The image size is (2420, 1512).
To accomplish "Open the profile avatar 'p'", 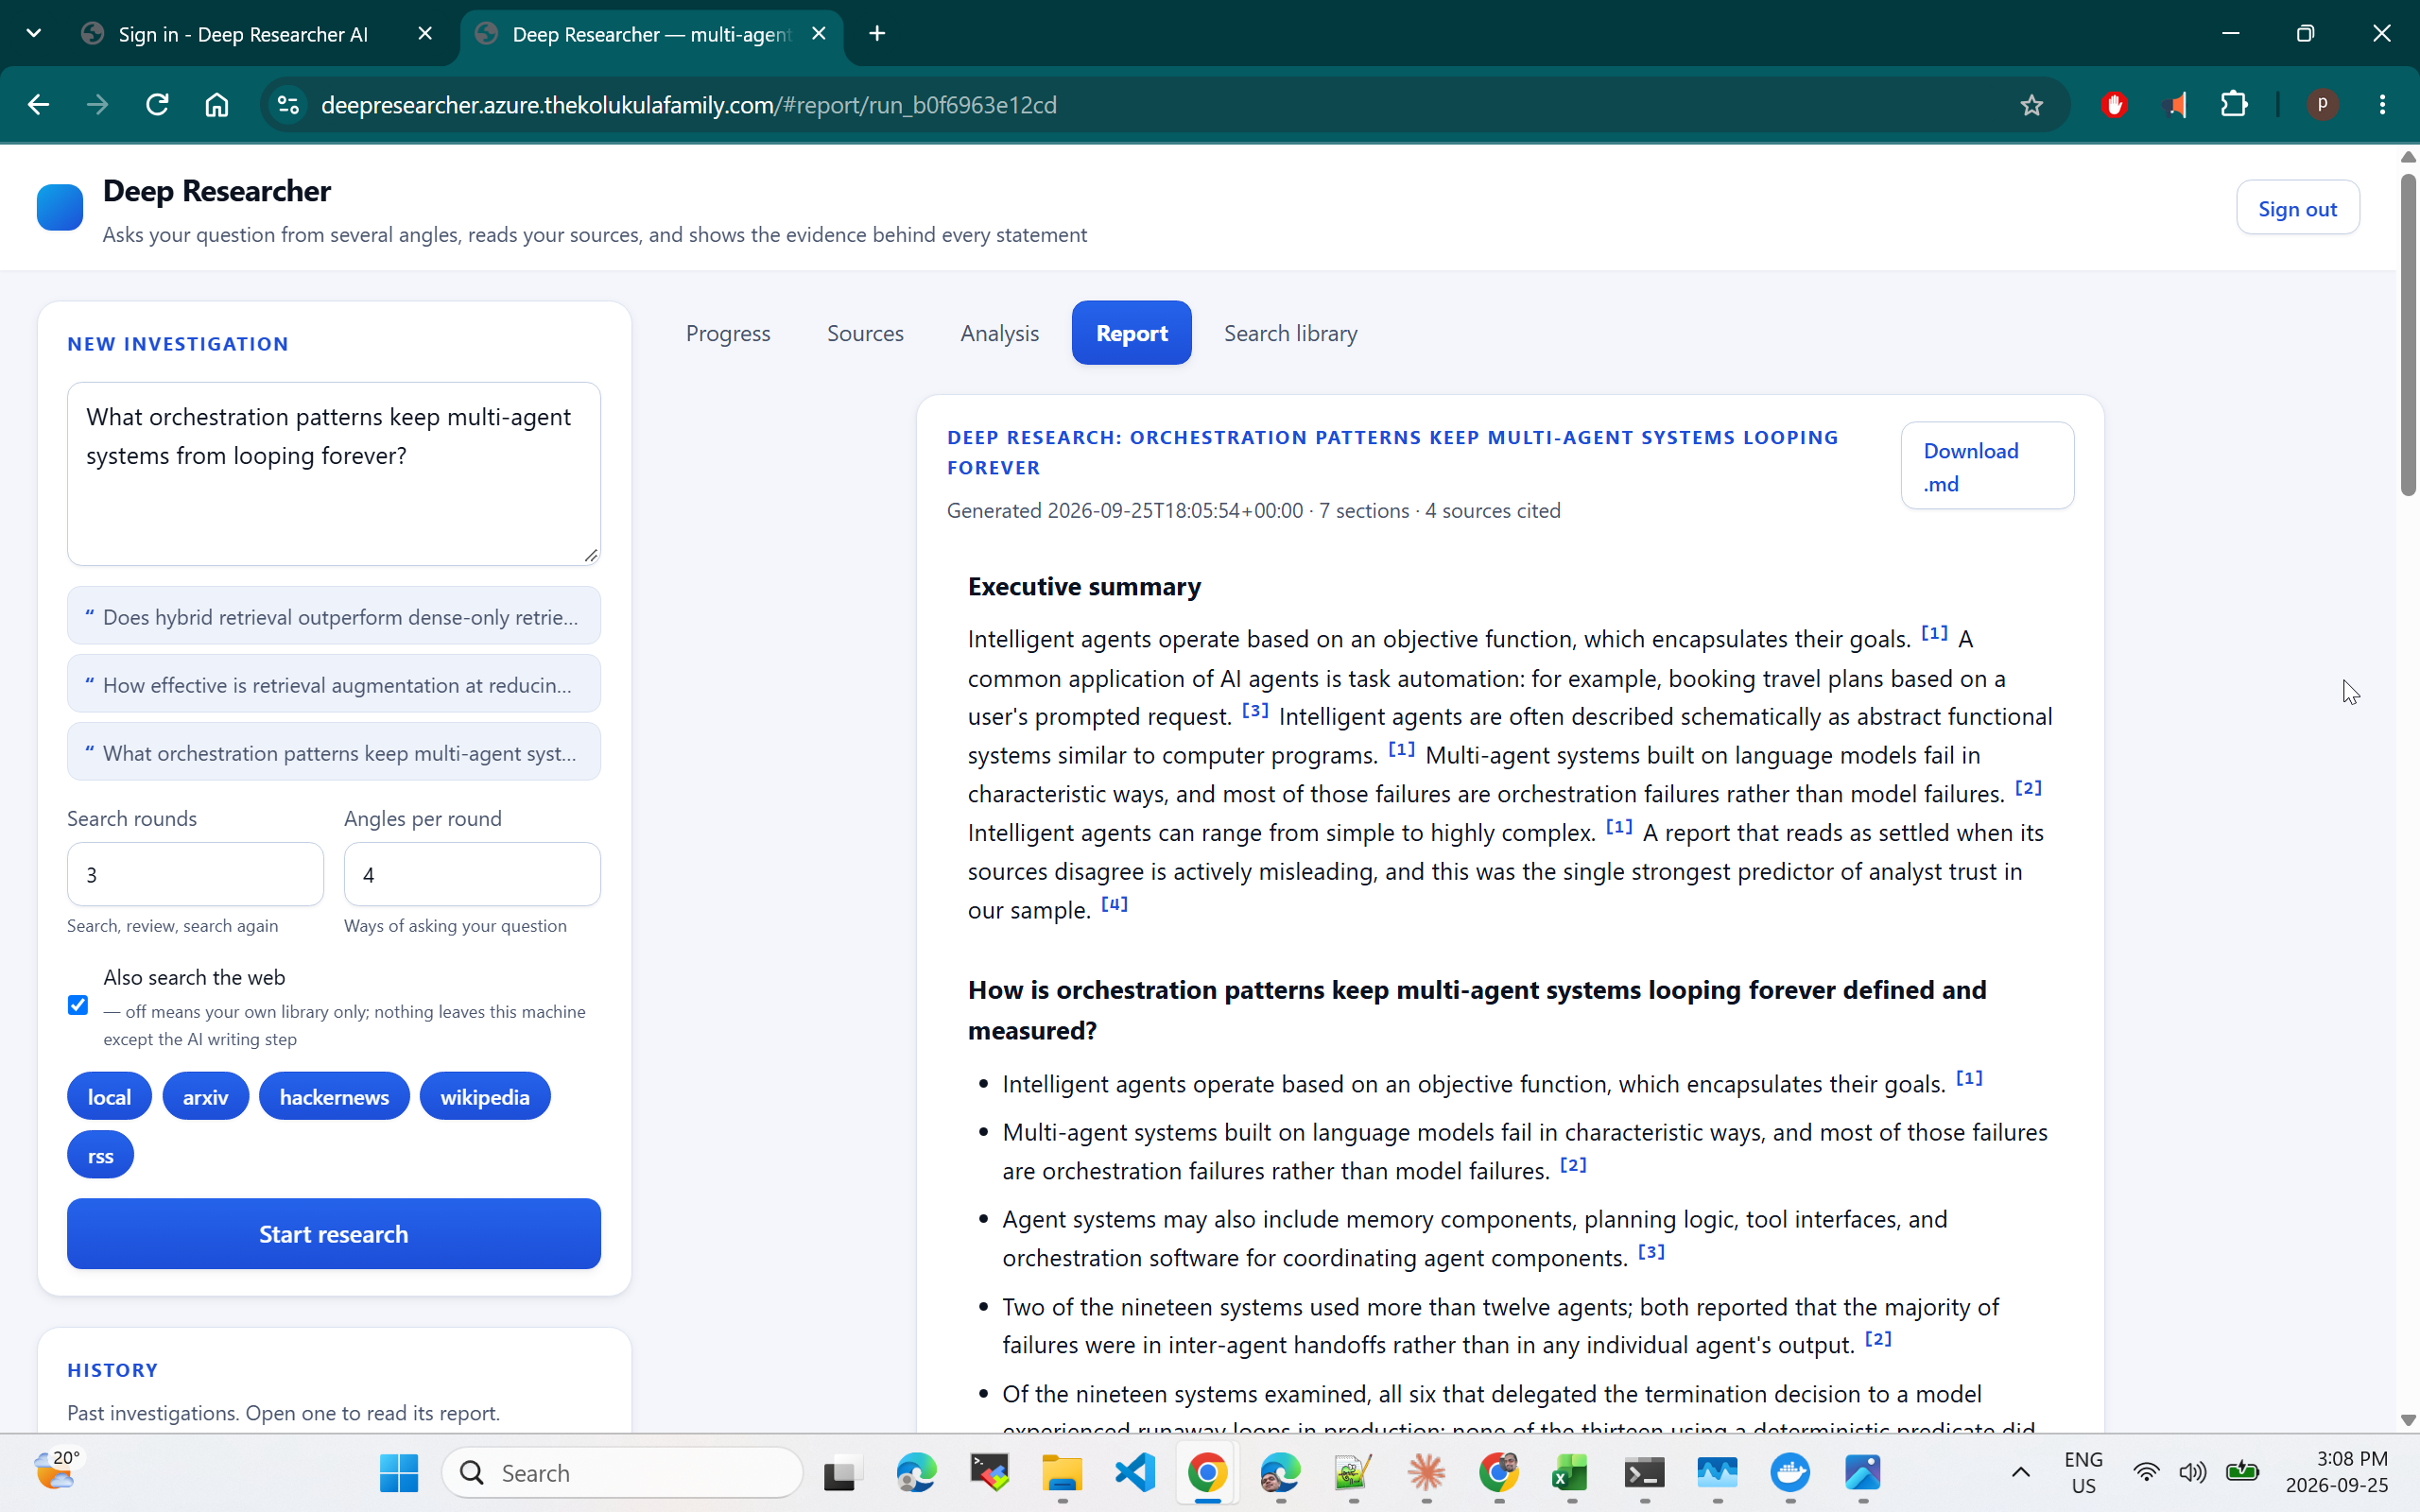I will (2322, 105).
